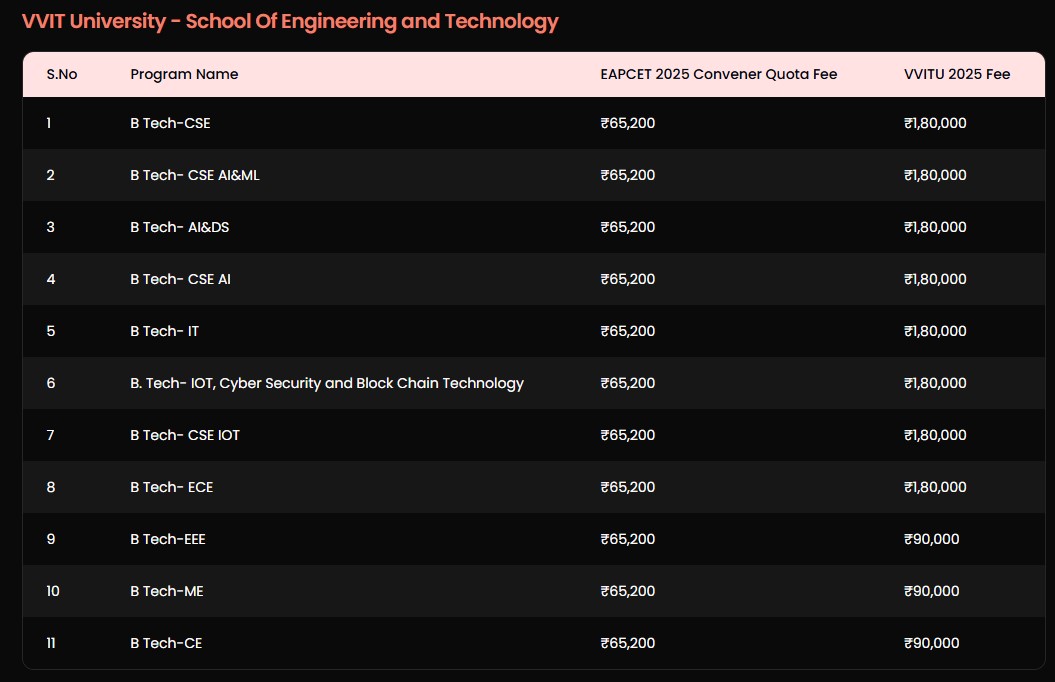Click the ₹65,200 convener fee for B Tech-ME
This screenshot has height=682, width=1055.
[x=628, y=591]
